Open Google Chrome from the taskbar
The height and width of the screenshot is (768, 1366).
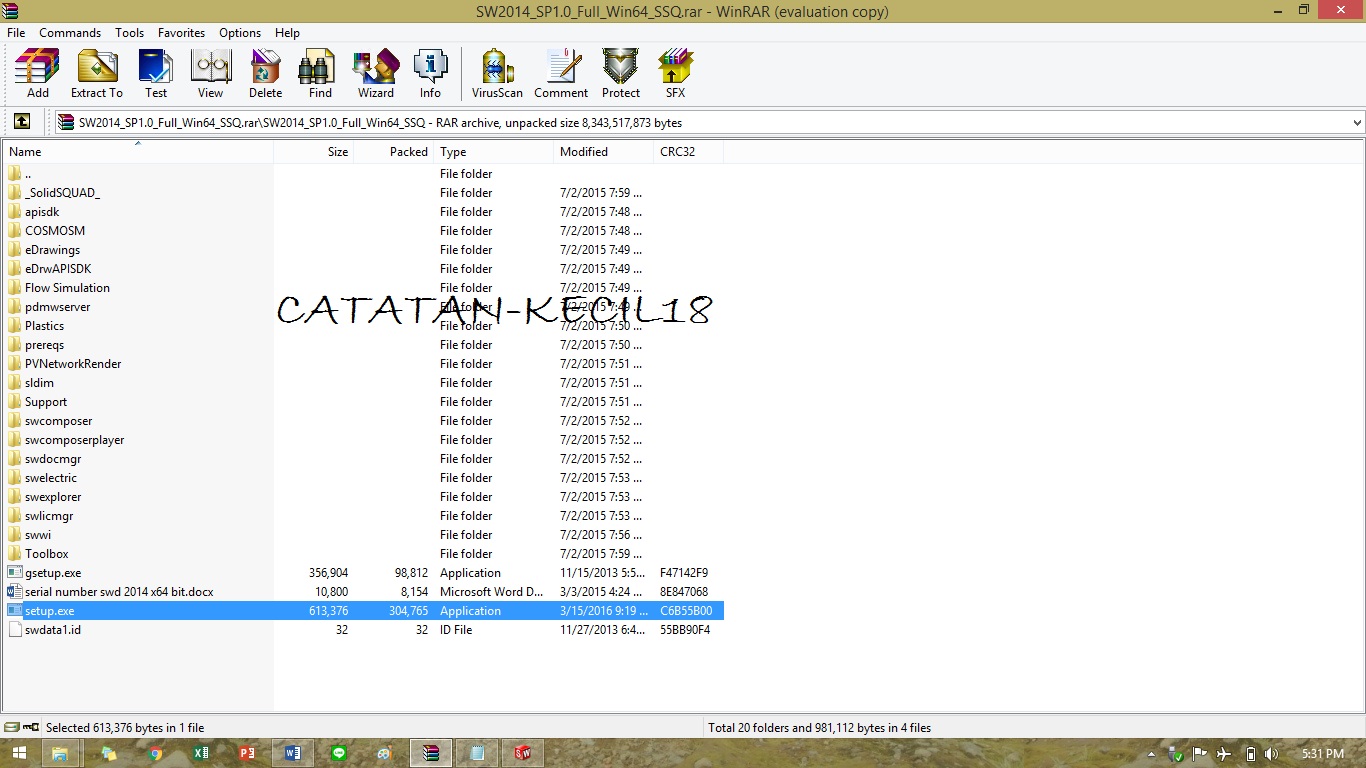point(154,753)
